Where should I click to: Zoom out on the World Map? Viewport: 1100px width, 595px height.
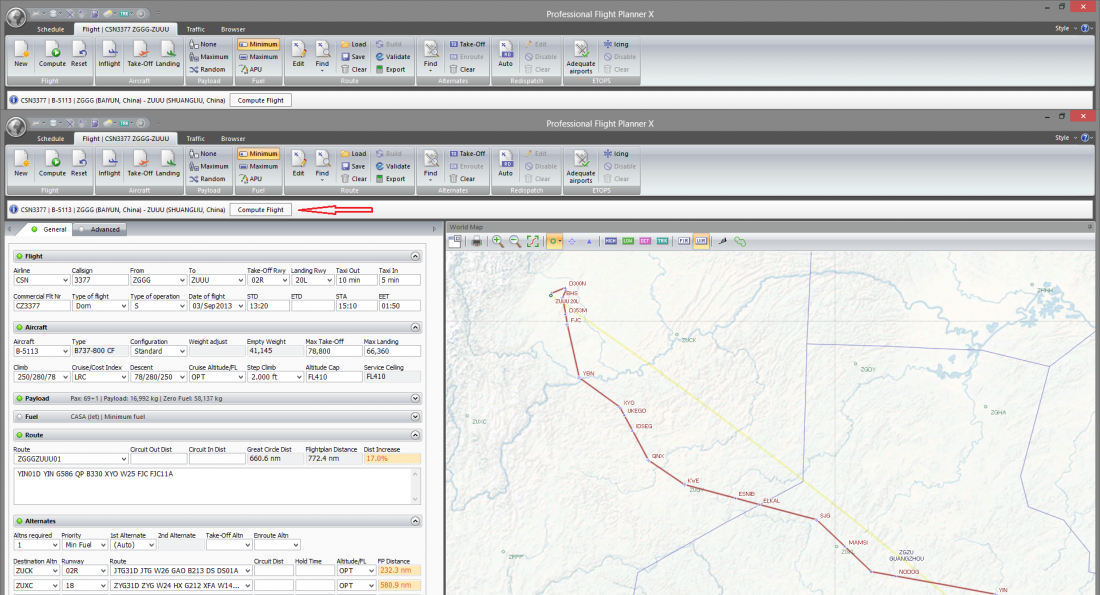515,241
